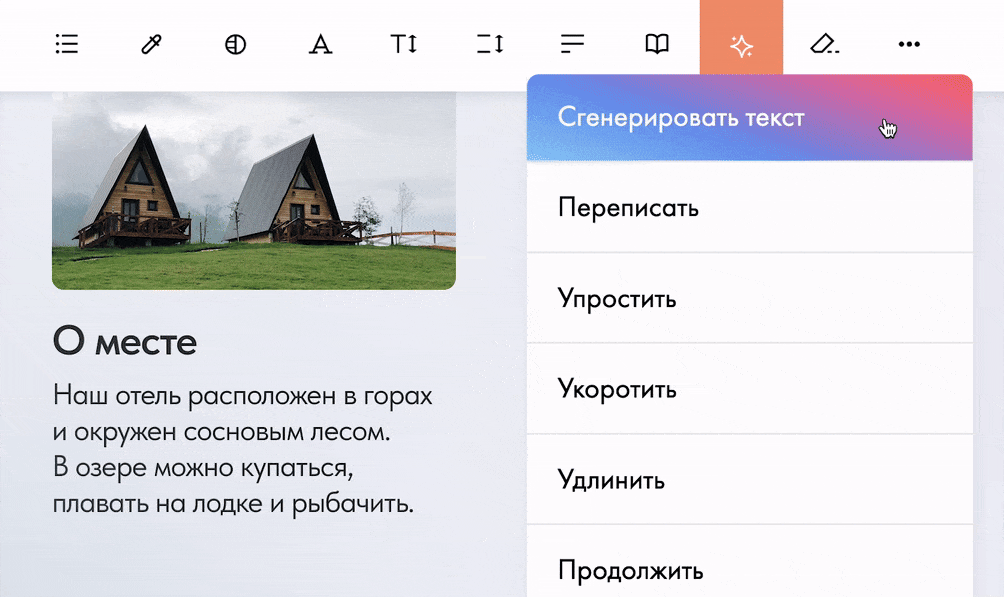Image resolution: width=1004 pixels, height=597 pixels.
Task: Click the line и окружен сосновым лесом
Action: click(222, 432)
